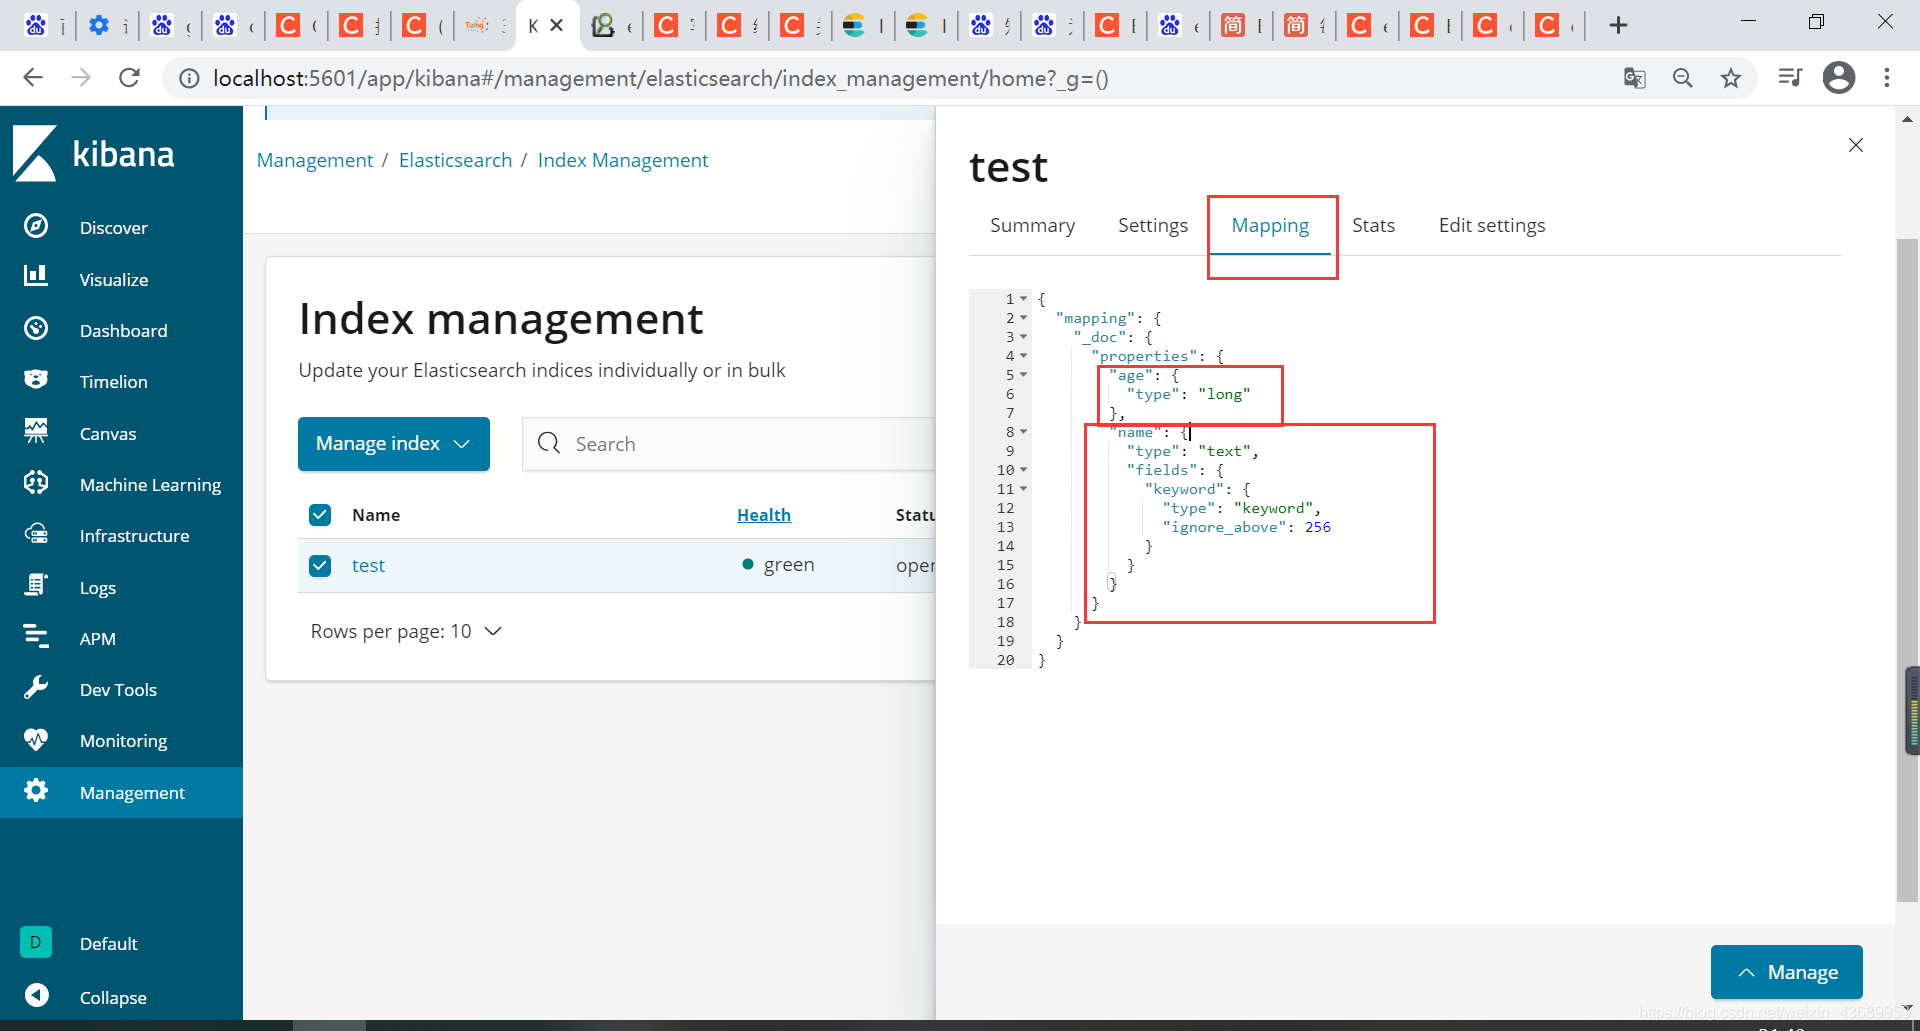Click the page vertical scrollbar
This screenshot has height=1031, width=1920.
click(x=1907, y=570)
